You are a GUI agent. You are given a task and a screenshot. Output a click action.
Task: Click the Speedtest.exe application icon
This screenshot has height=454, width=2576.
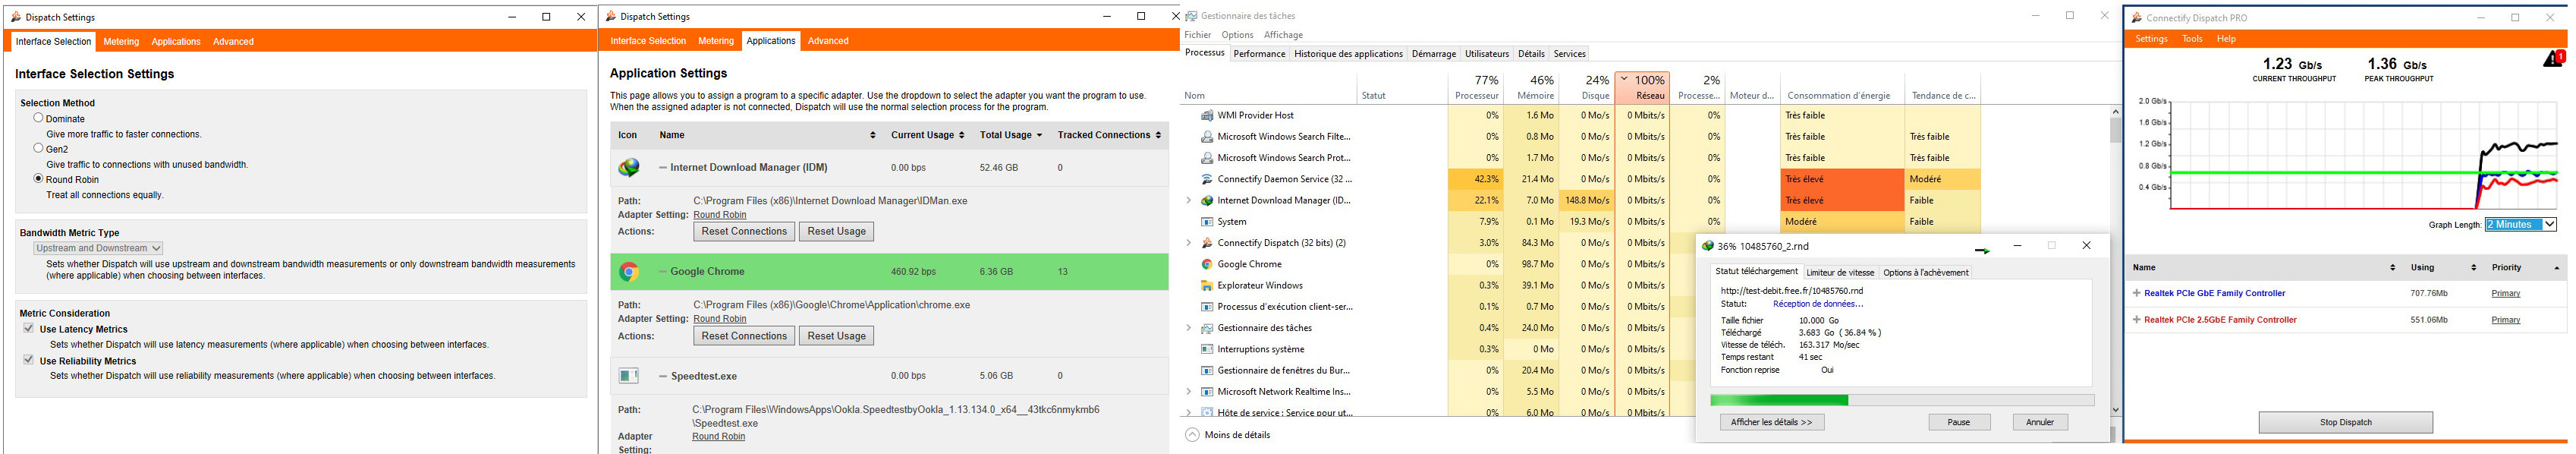629,376
